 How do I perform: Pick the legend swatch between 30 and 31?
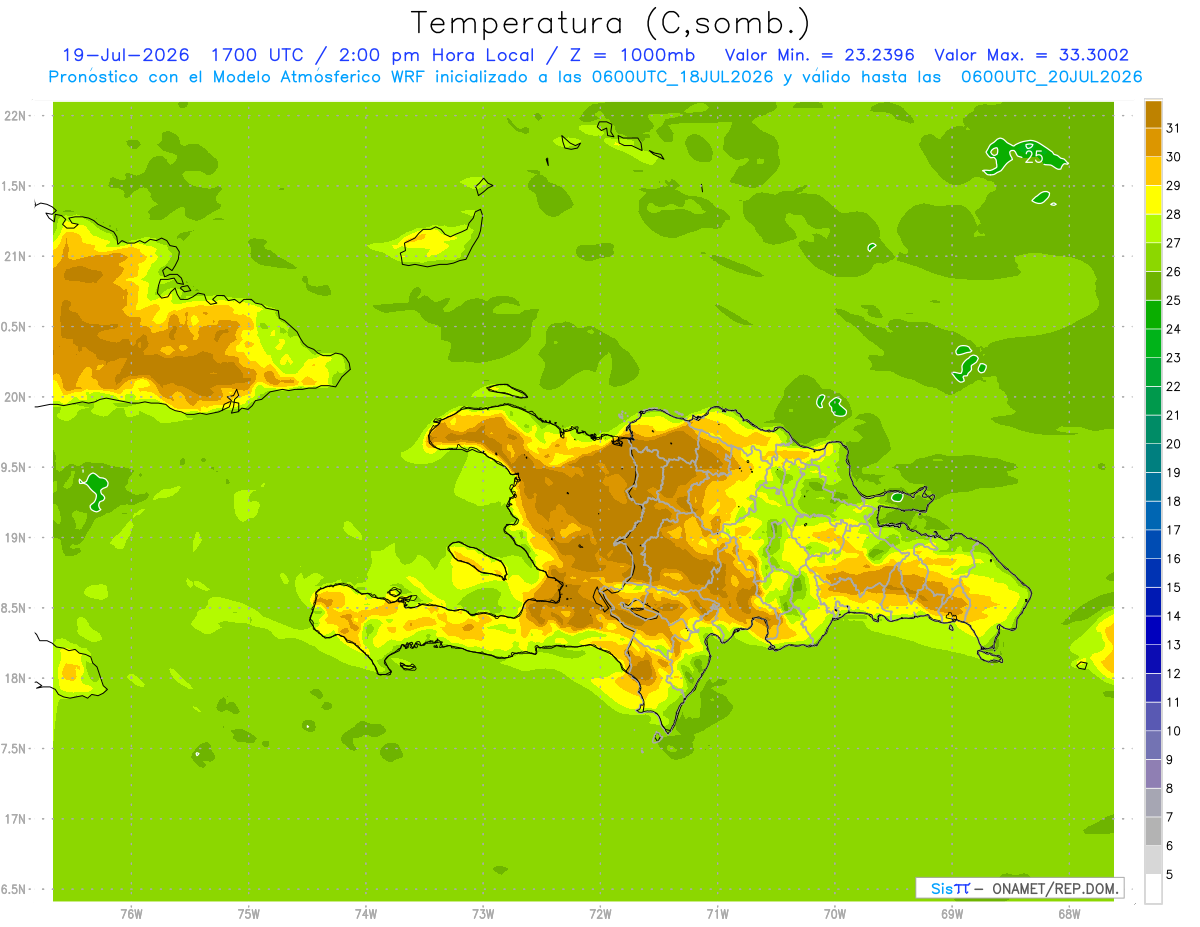pos(1153,142)
